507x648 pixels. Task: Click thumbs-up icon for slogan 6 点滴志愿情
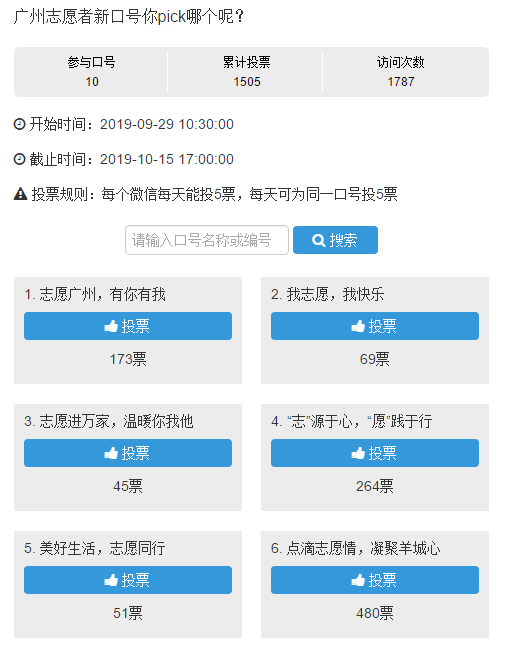pyautogui.click(x=358, y=580)
